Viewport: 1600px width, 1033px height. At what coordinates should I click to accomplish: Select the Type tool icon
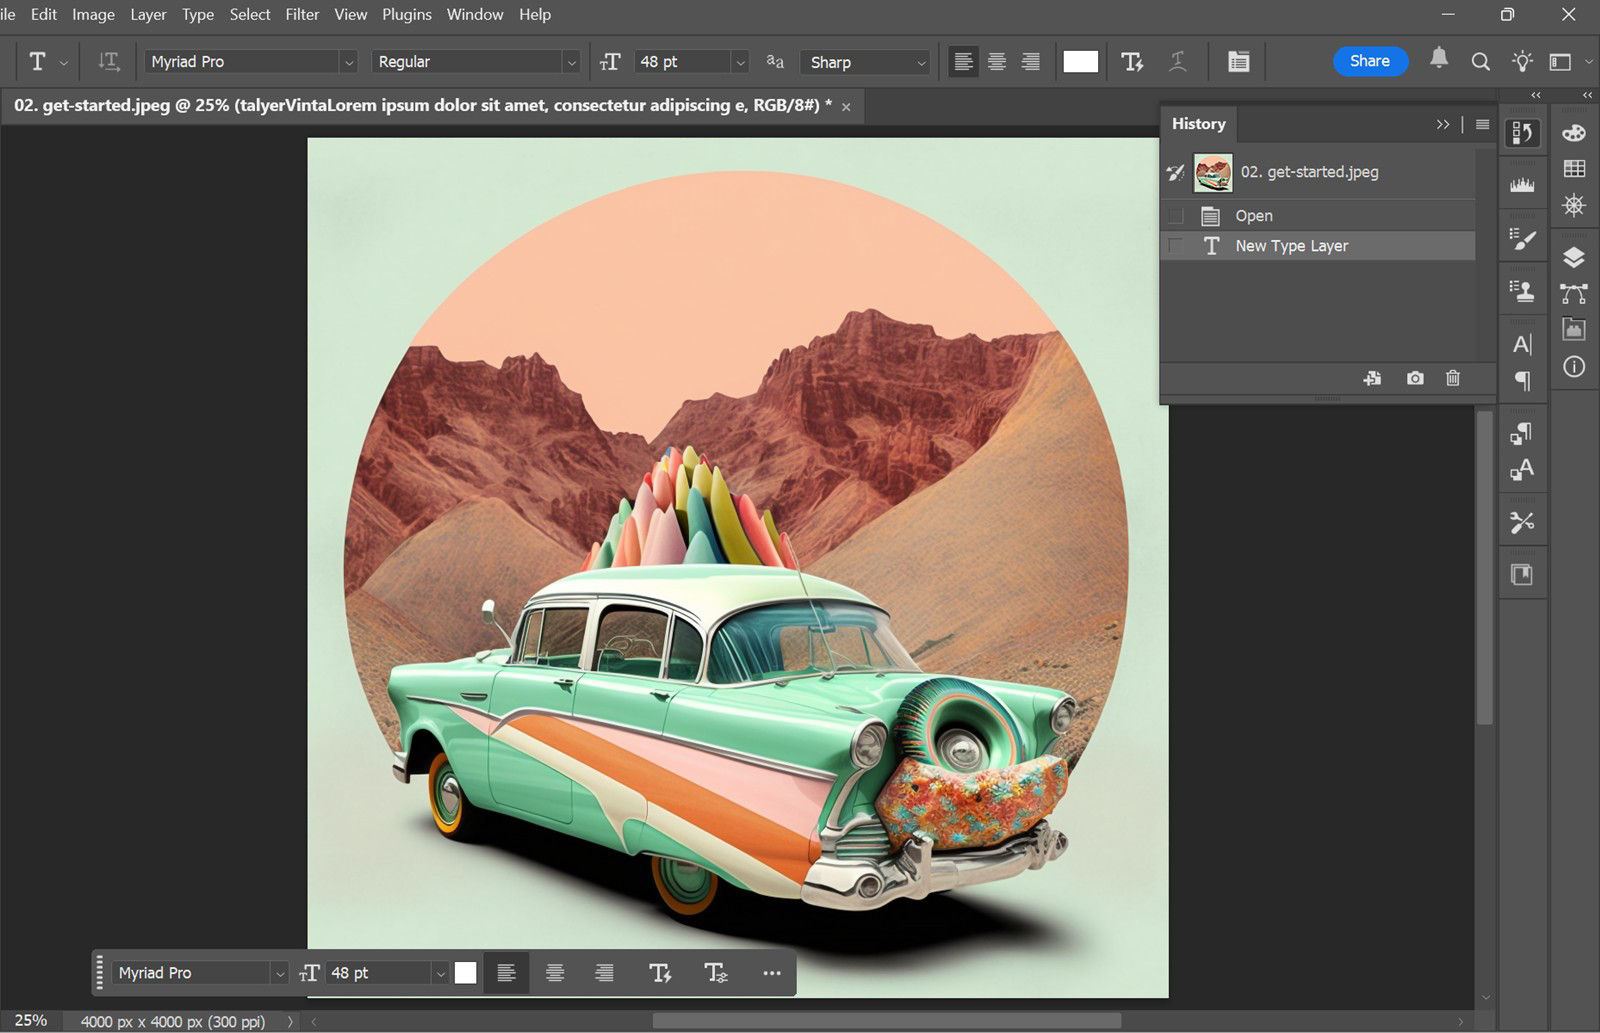point(38,61)
